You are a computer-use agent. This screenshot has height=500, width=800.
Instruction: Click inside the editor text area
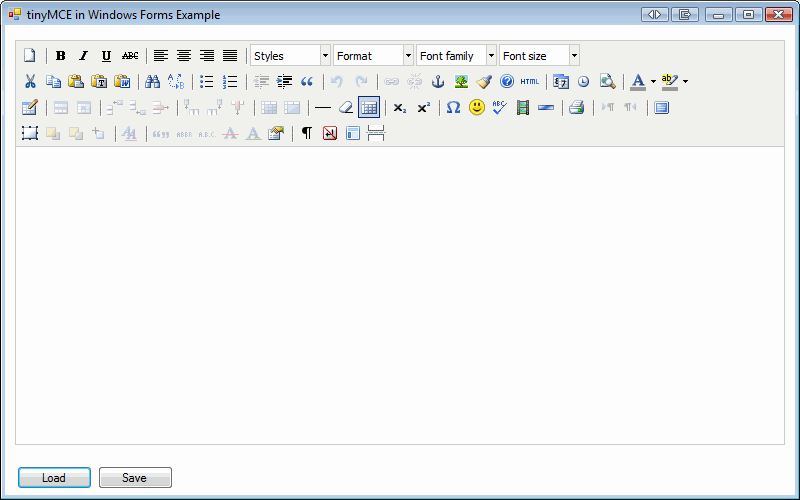tap(400, 295)
